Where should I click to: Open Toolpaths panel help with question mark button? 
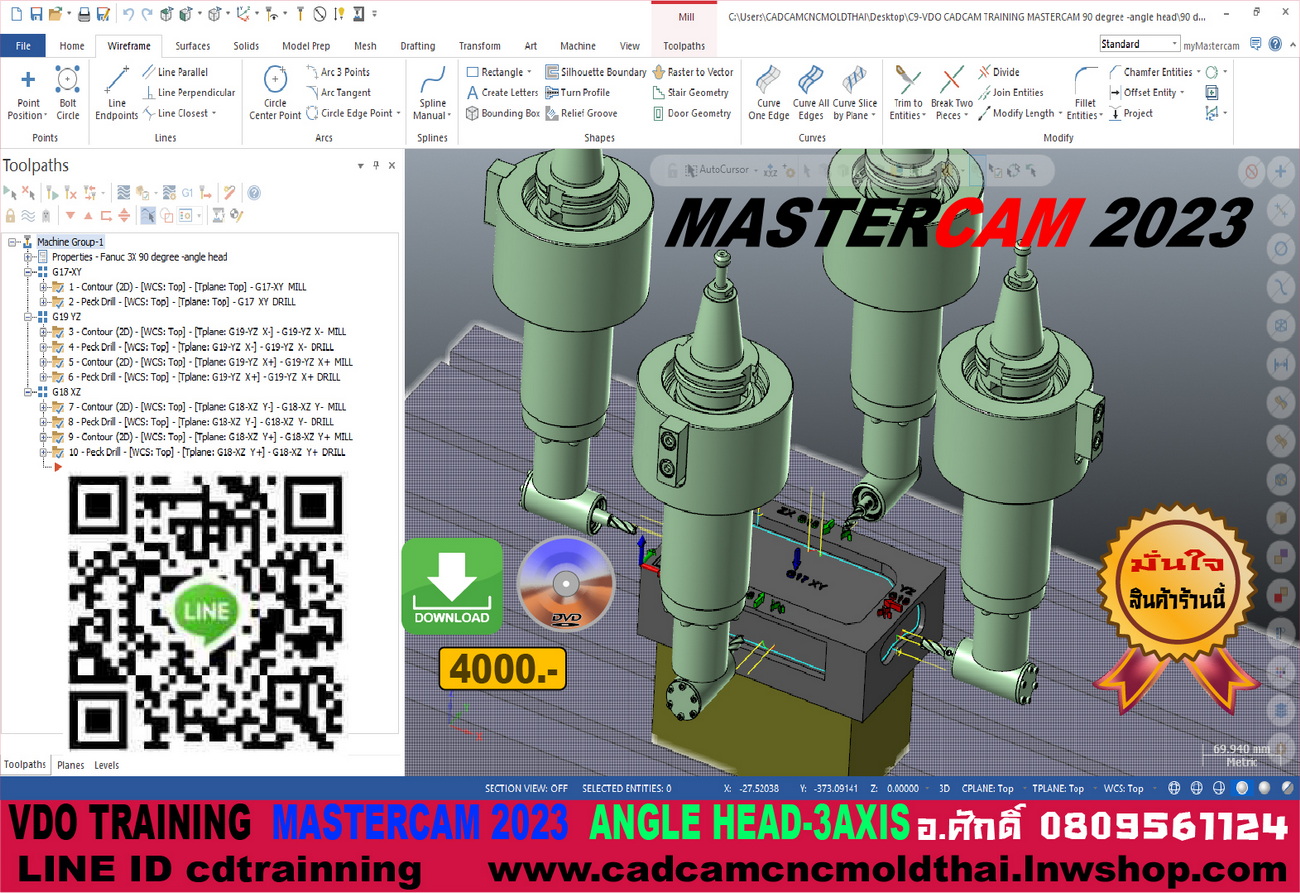pyautogui.click(x=253, y=192)
